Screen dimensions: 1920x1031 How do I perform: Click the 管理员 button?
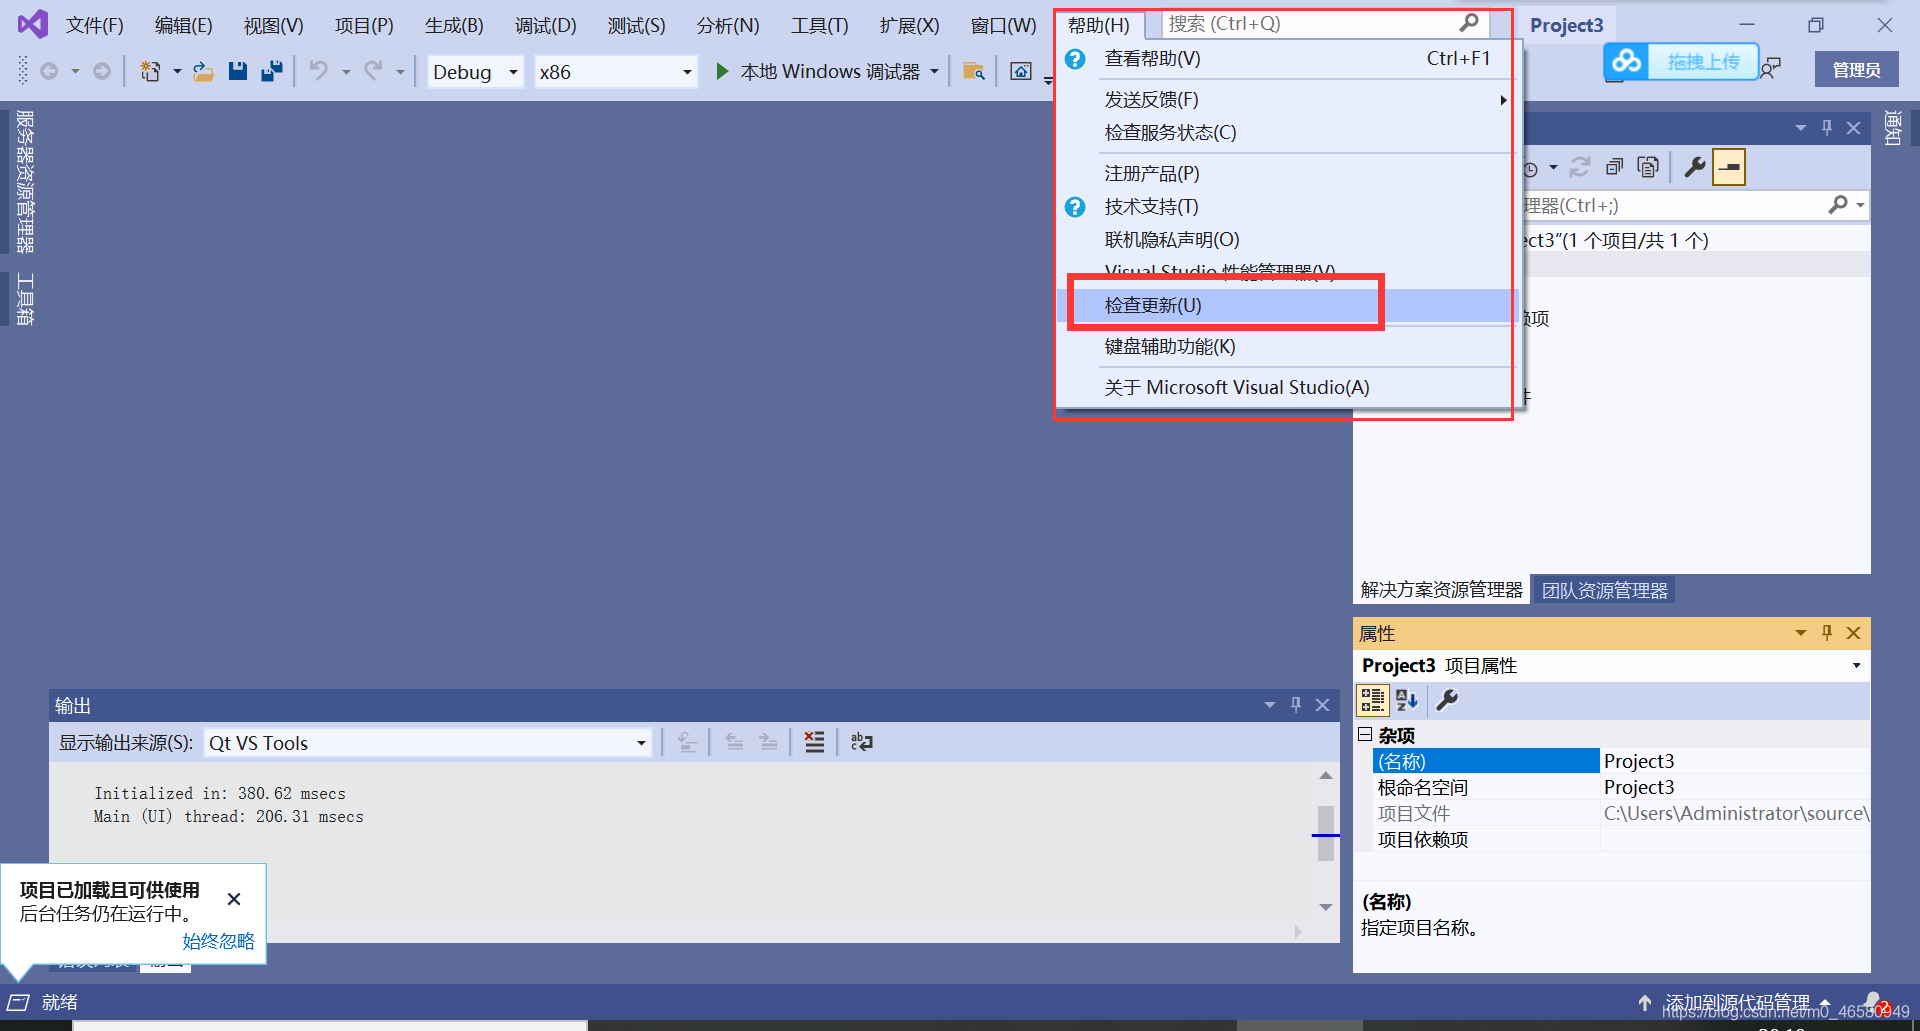coord(1857,69)
